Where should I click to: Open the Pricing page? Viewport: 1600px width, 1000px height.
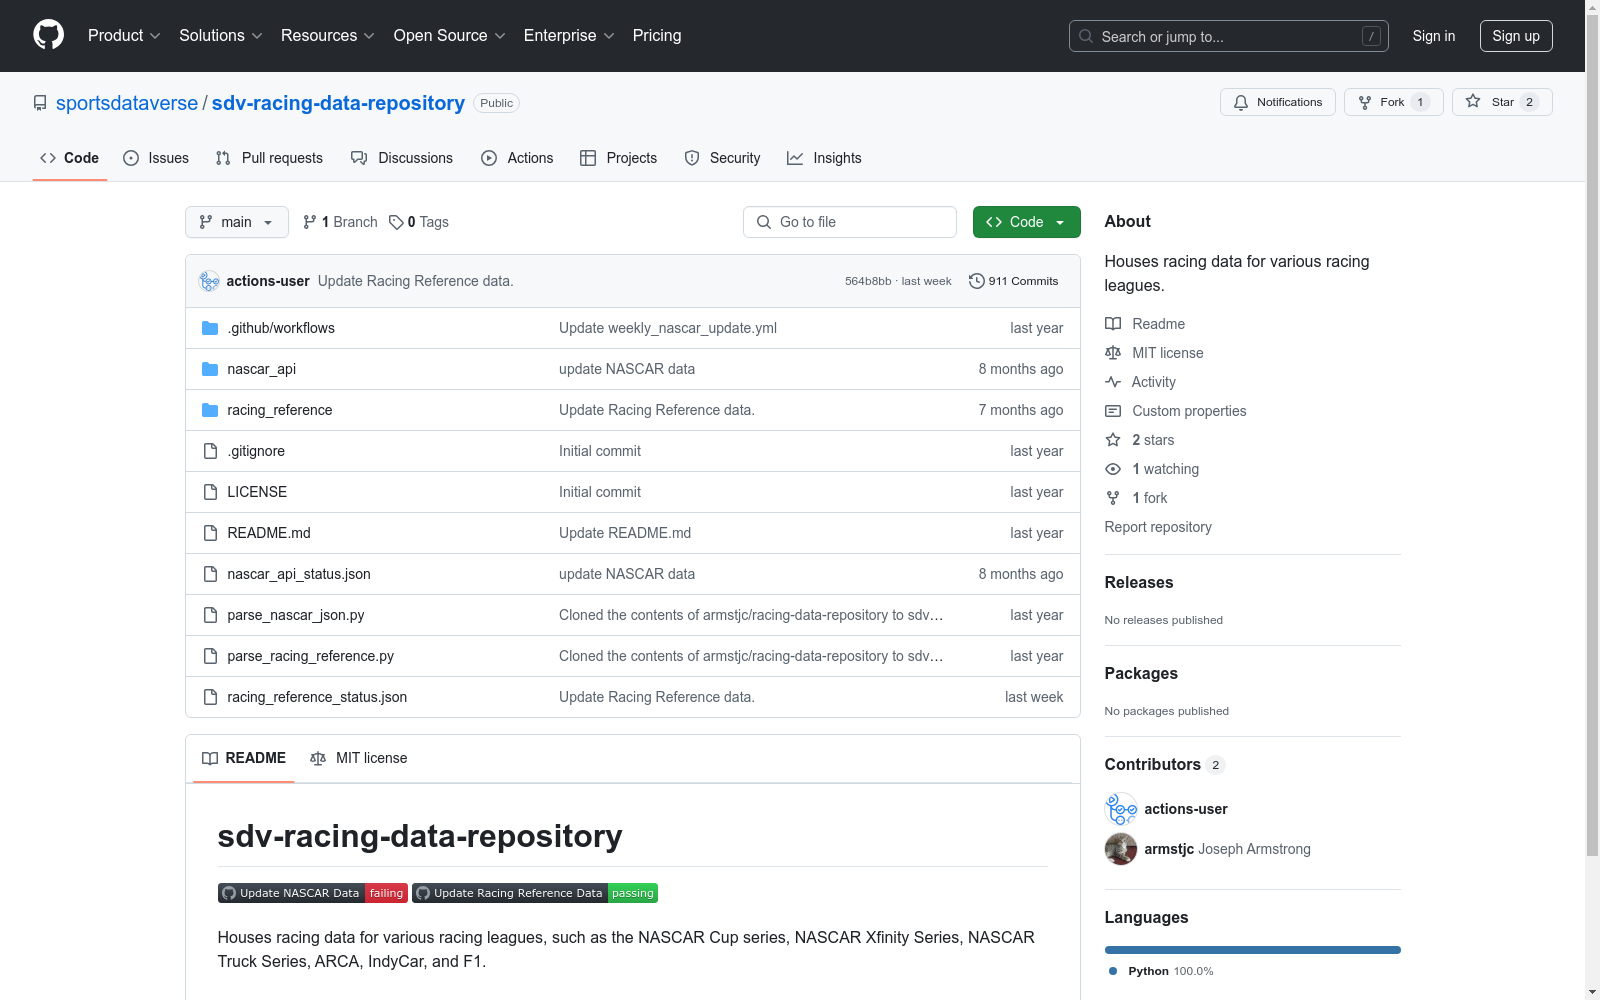[x=657, y=36]
